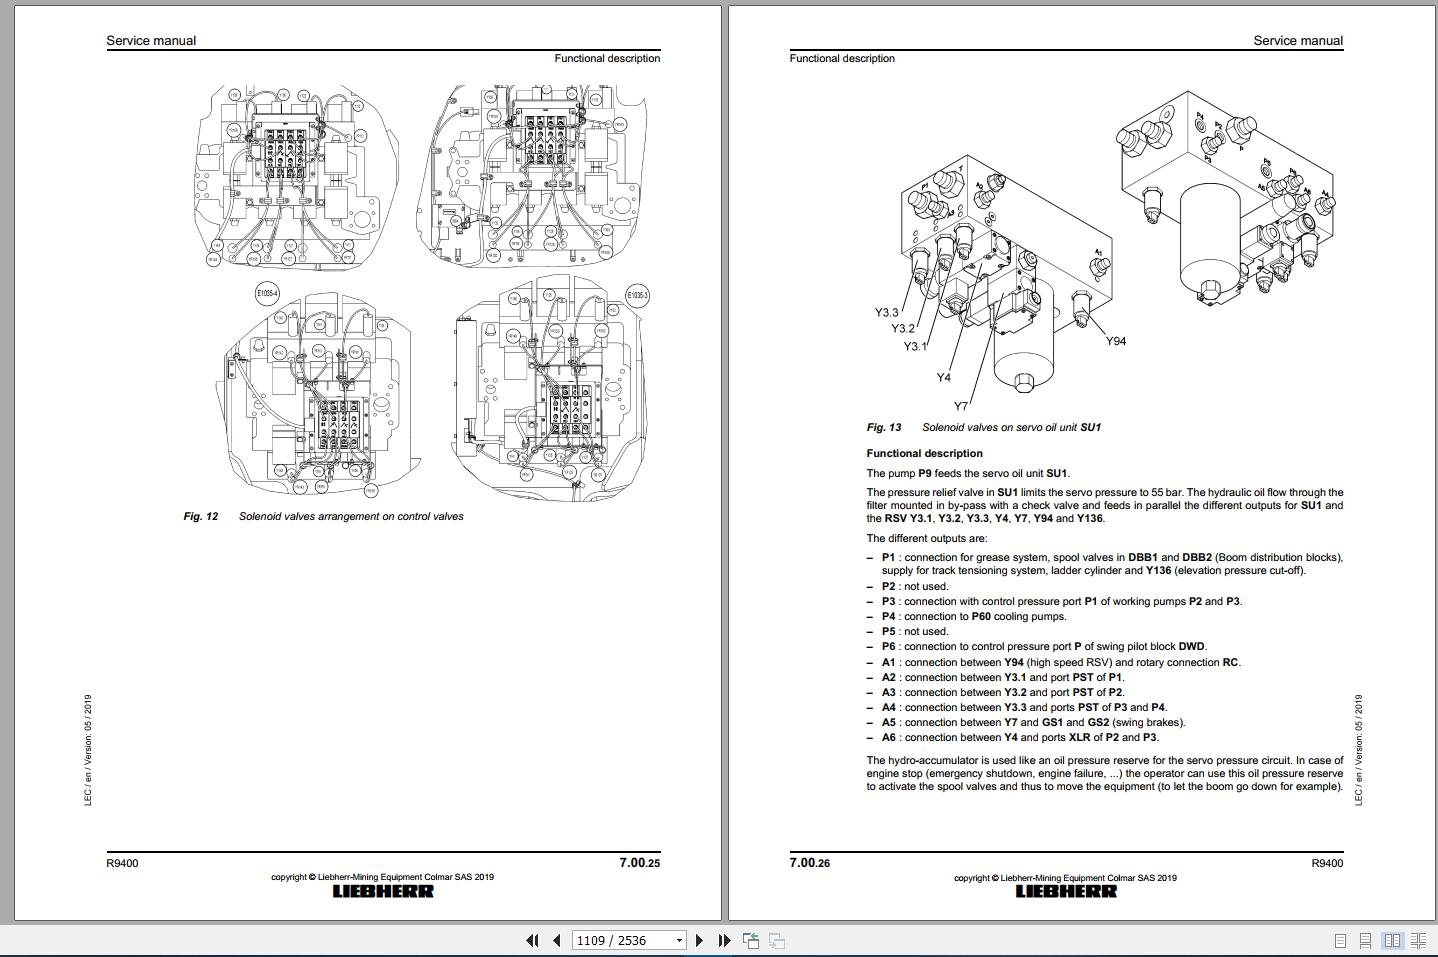Viewport: 1438px width, 957px height.
Task: Select two-page facing view layout
Action: (x=1392, y=940)
